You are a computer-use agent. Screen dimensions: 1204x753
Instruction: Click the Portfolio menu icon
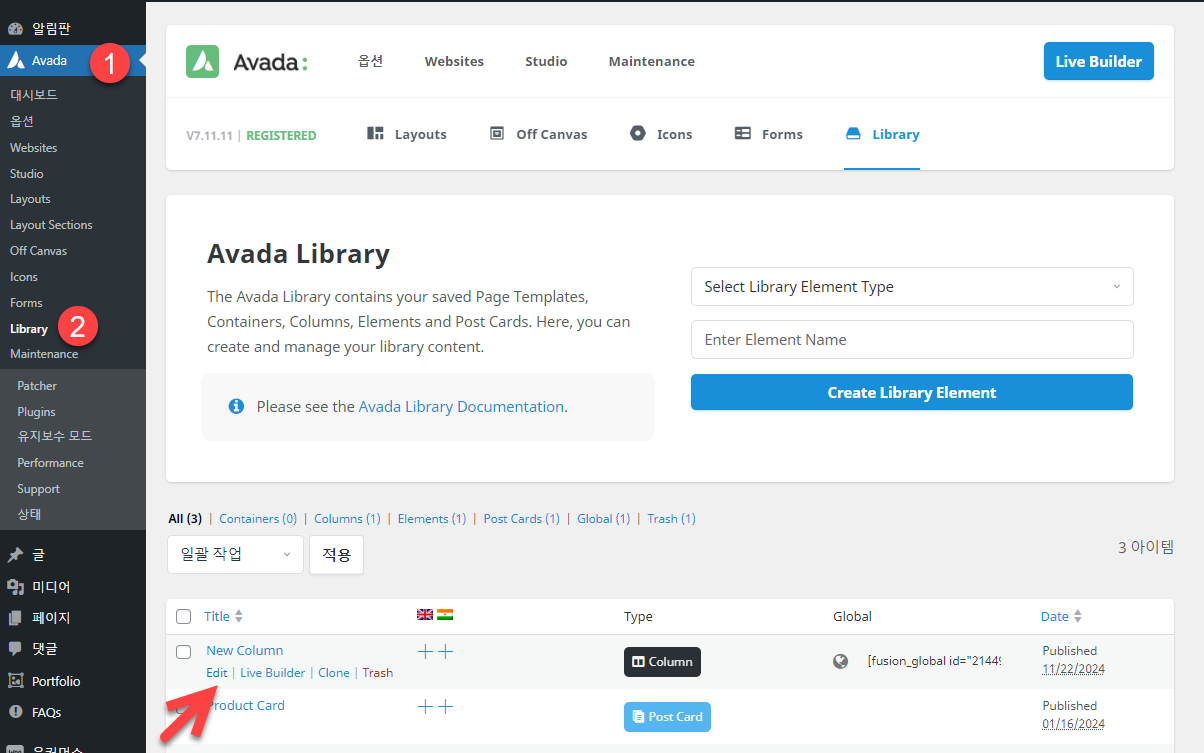pos(15,681)
